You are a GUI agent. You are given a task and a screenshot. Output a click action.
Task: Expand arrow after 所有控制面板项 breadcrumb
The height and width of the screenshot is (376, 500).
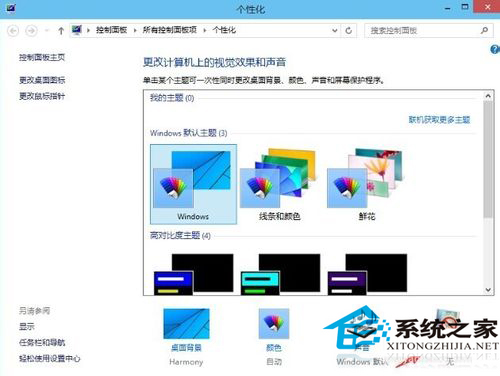coord(205,31)
